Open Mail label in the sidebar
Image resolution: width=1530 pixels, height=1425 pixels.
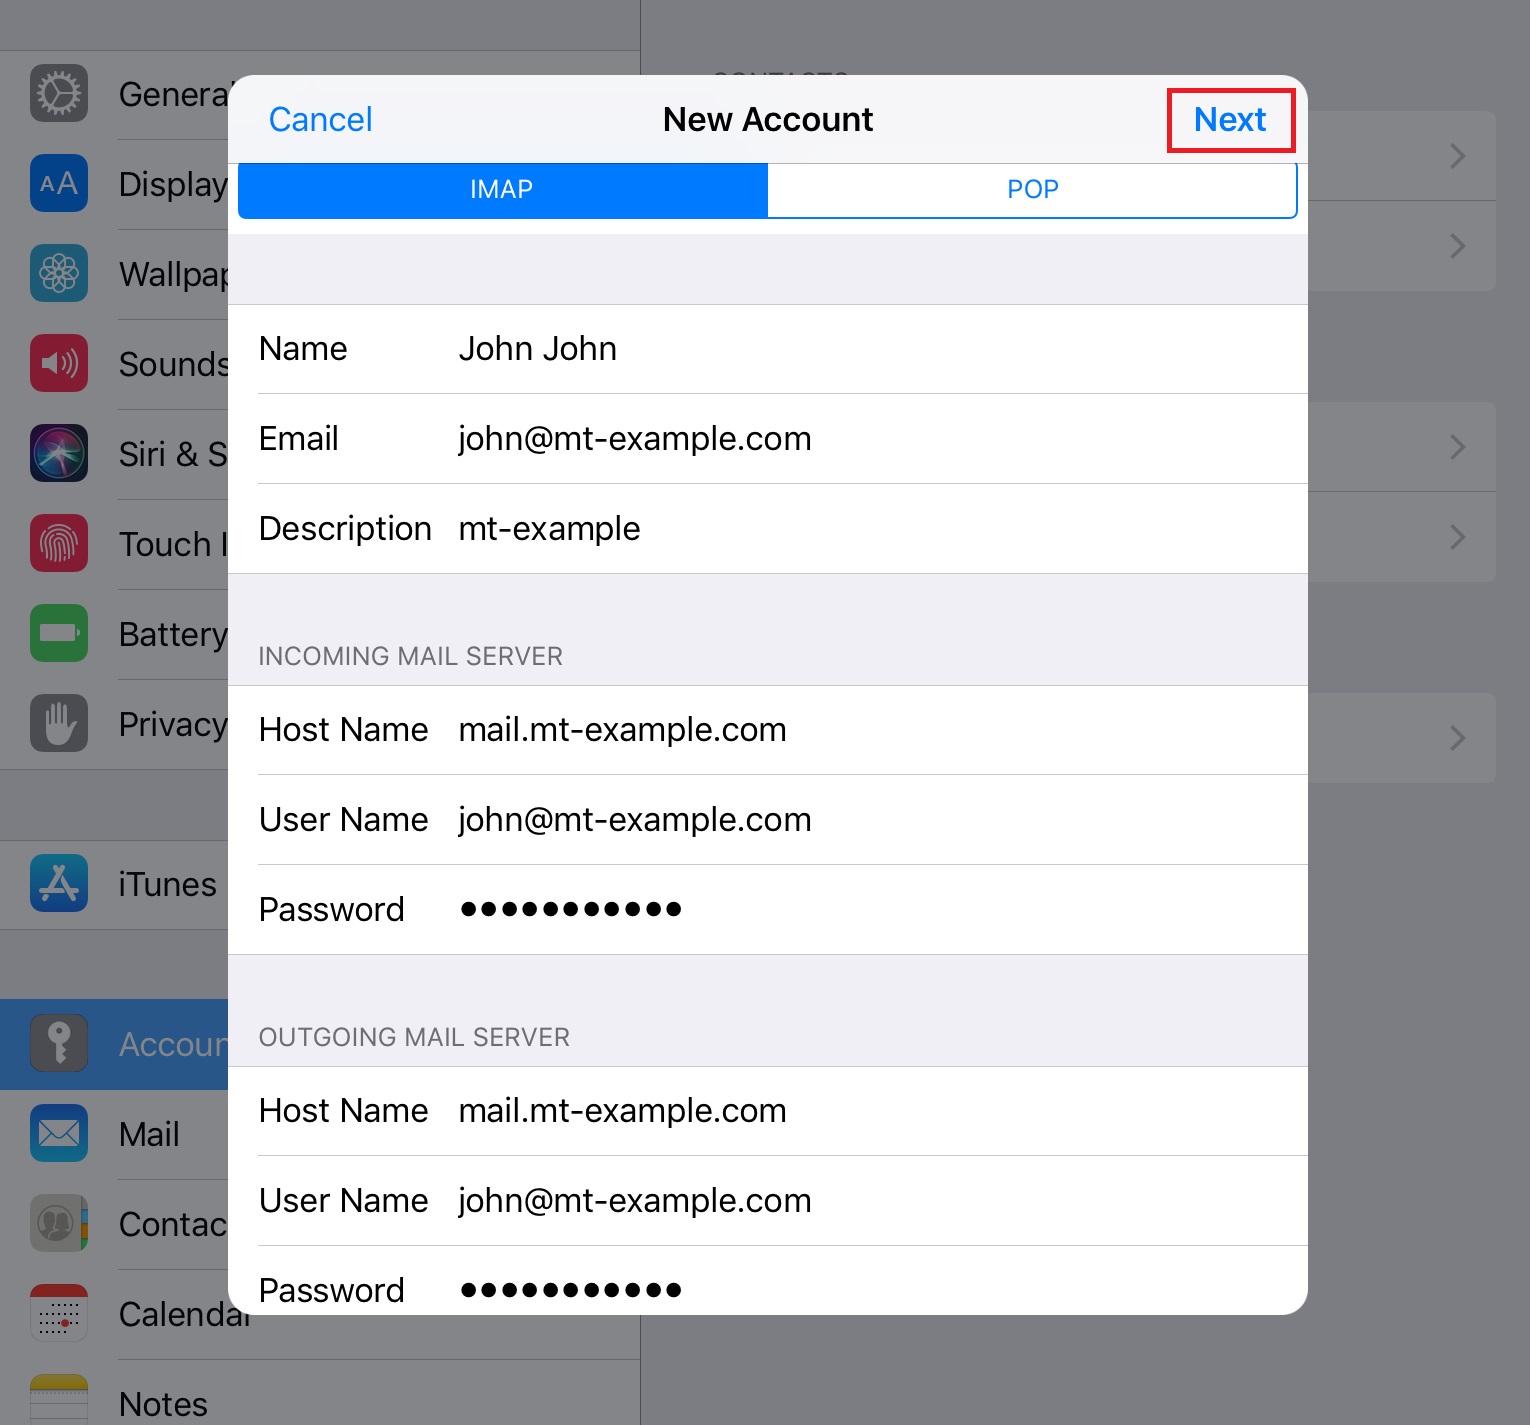point(149,1135)
